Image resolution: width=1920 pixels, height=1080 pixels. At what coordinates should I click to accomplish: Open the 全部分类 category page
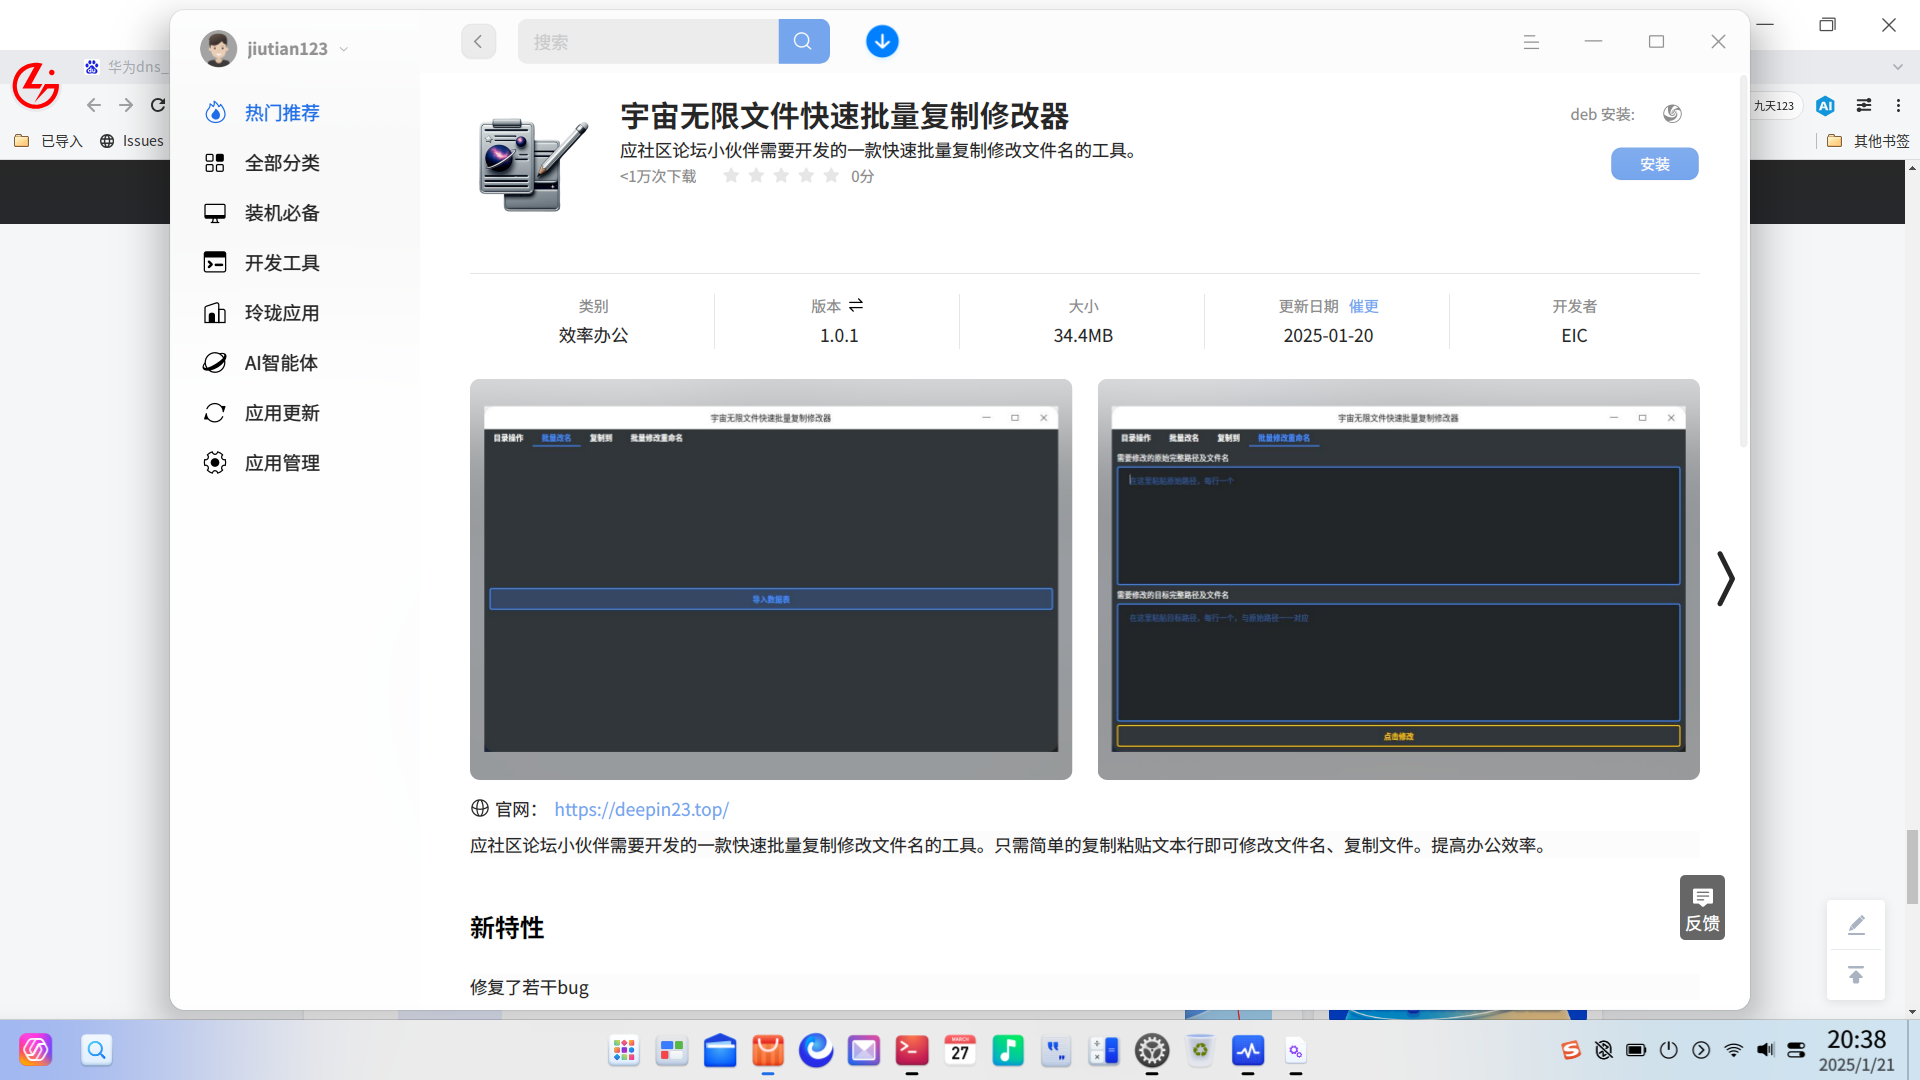[x=282, y=163]
